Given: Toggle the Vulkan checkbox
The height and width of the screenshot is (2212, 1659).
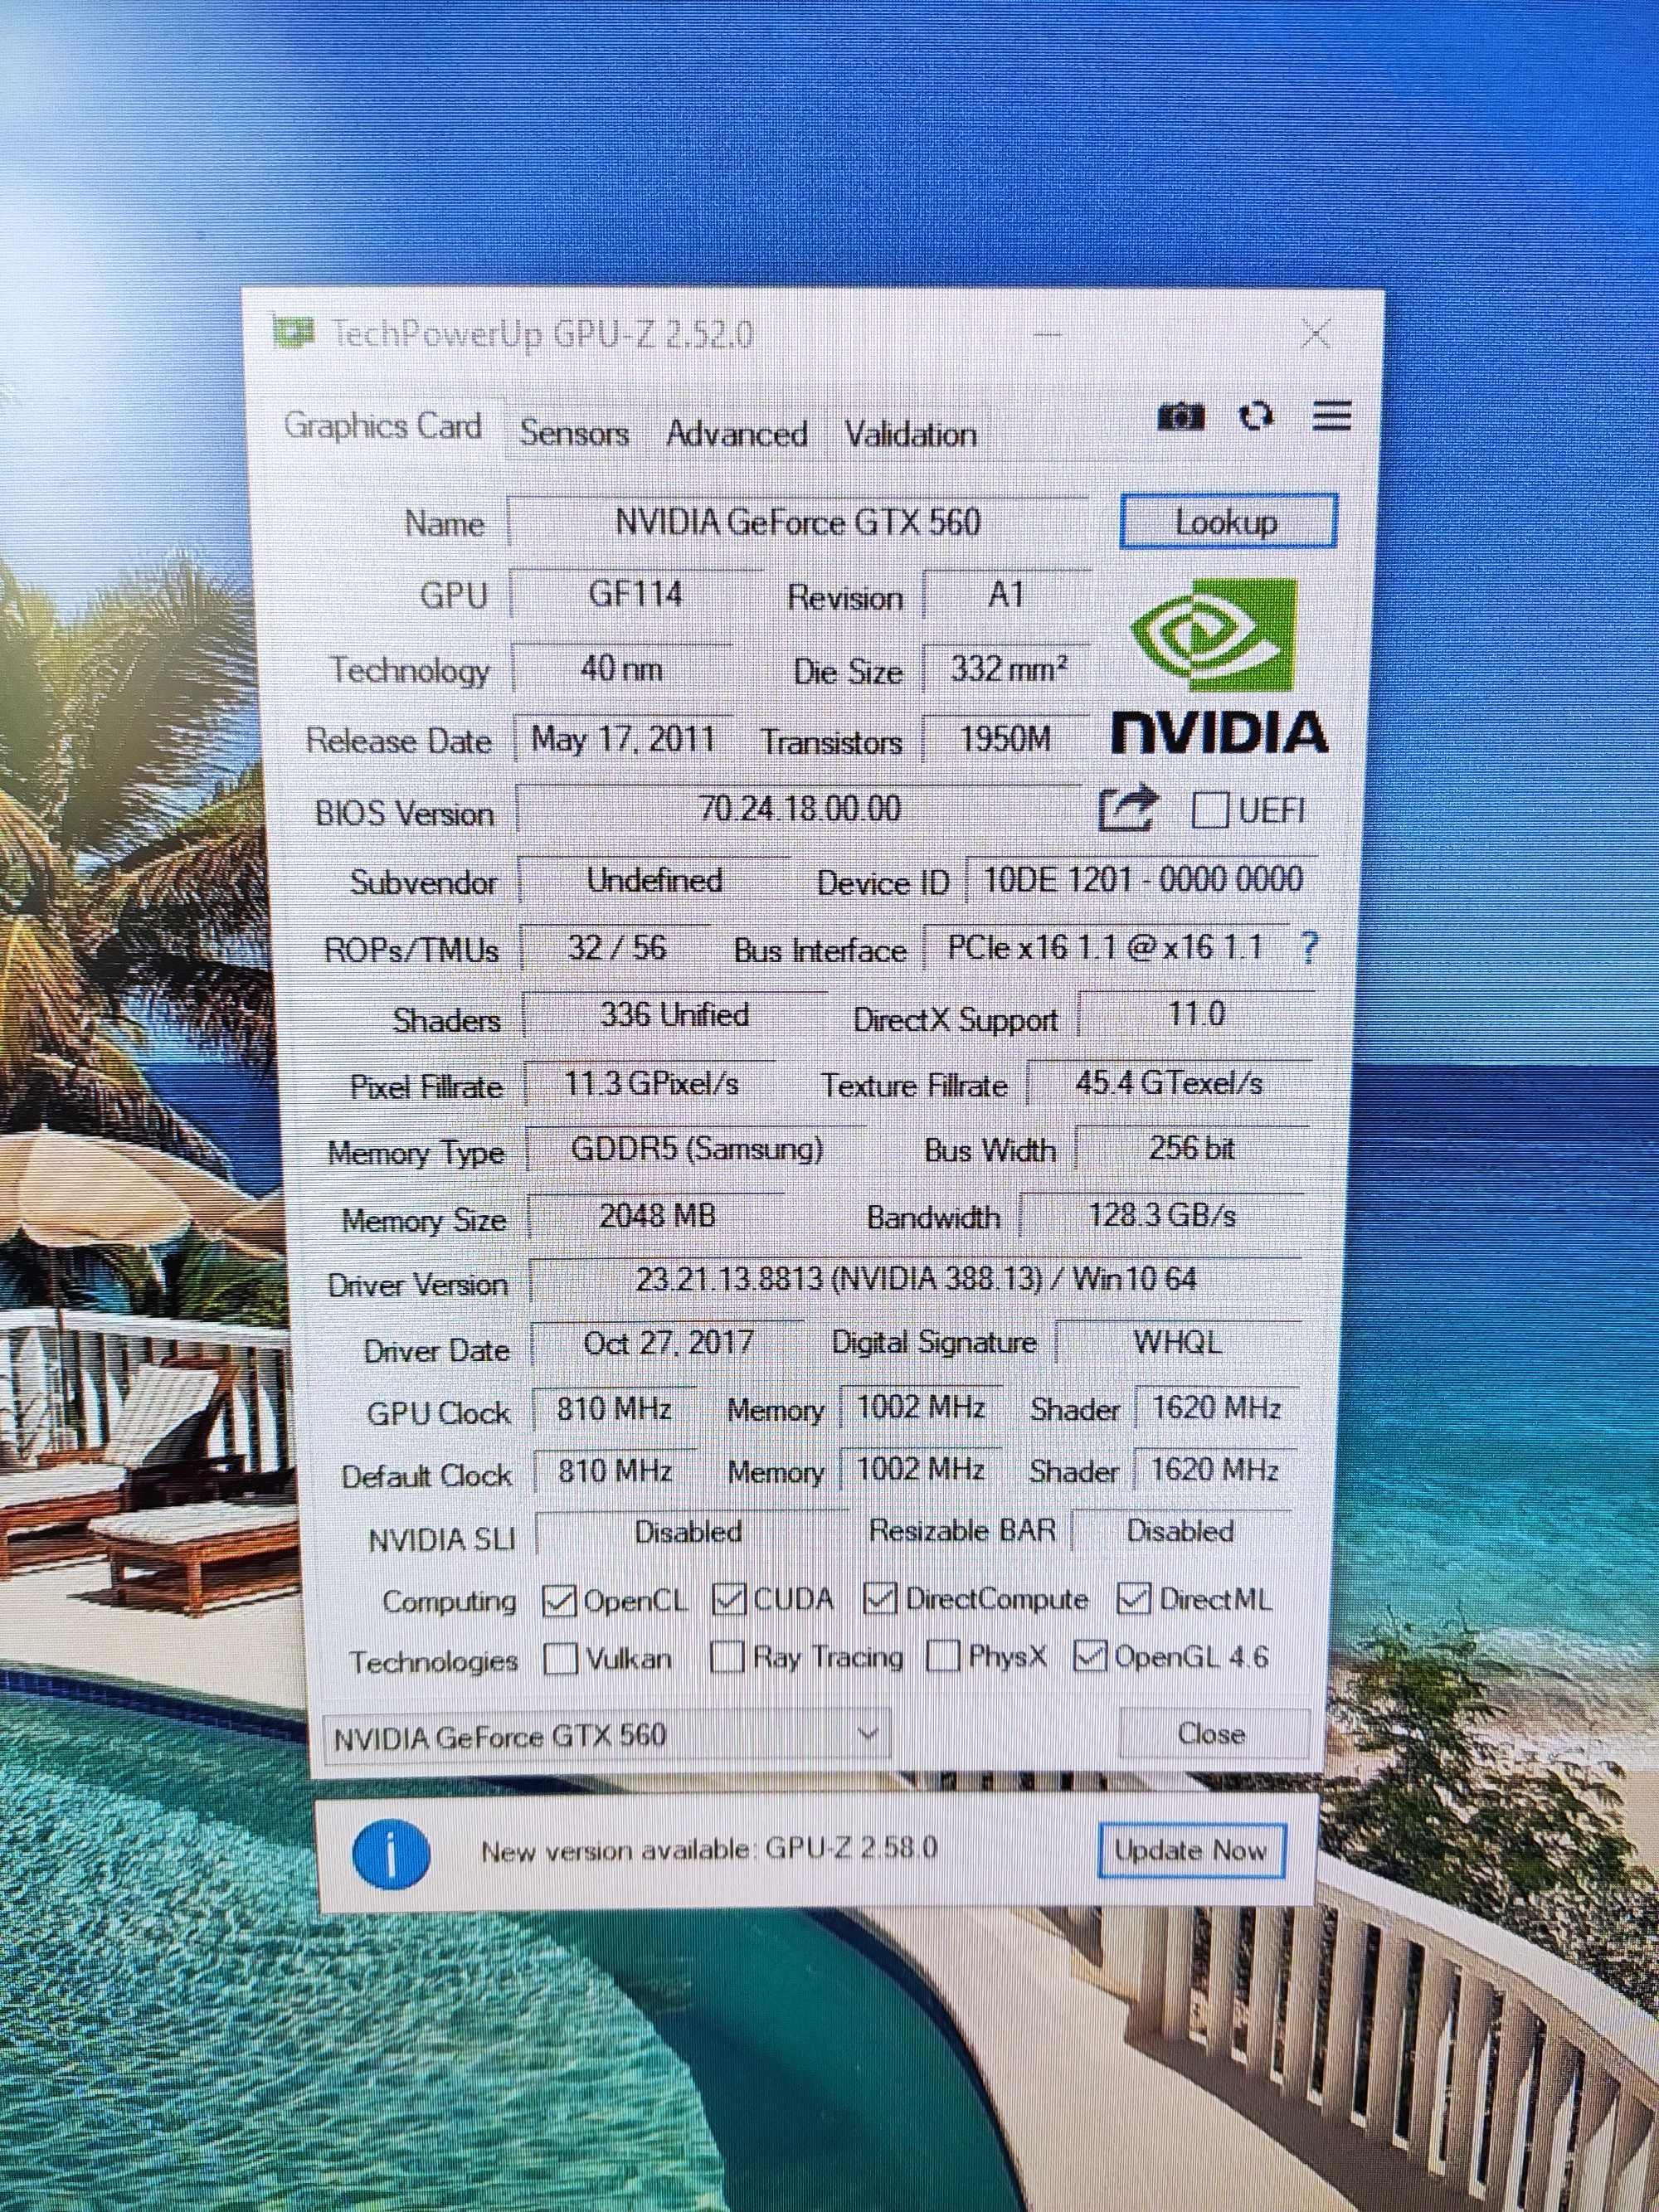Looking at the screenshot, I should (x=560, y=1660).
